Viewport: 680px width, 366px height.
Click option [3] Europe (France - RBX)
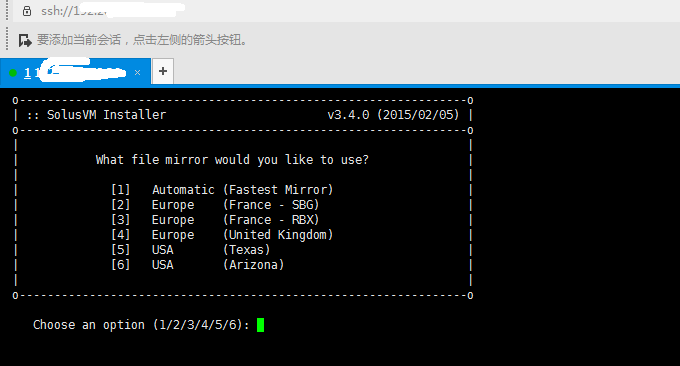pos(215,220)
